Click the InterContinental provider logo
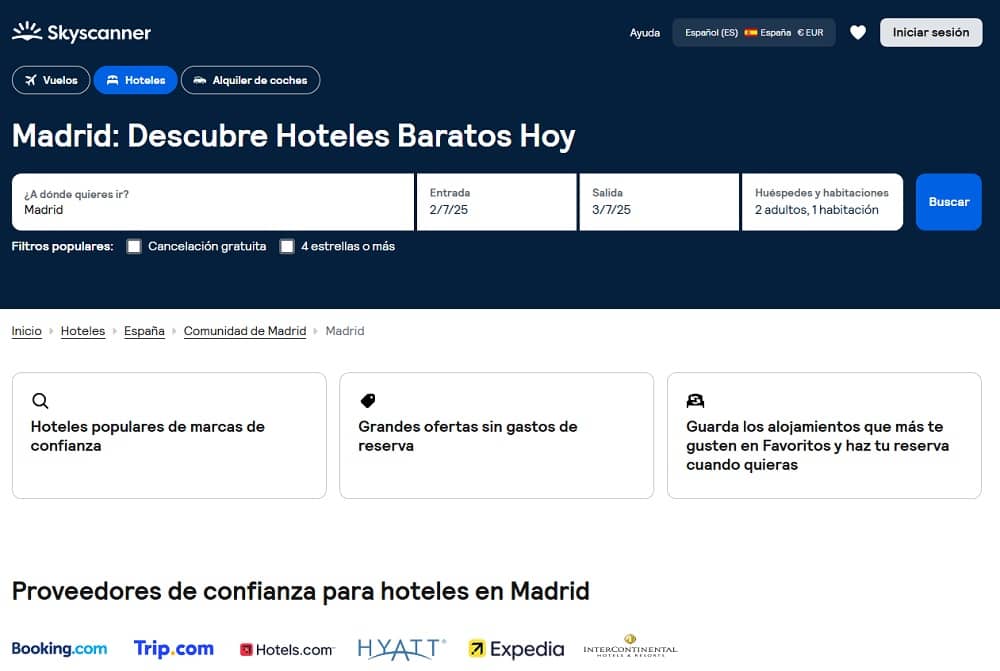 630,646
